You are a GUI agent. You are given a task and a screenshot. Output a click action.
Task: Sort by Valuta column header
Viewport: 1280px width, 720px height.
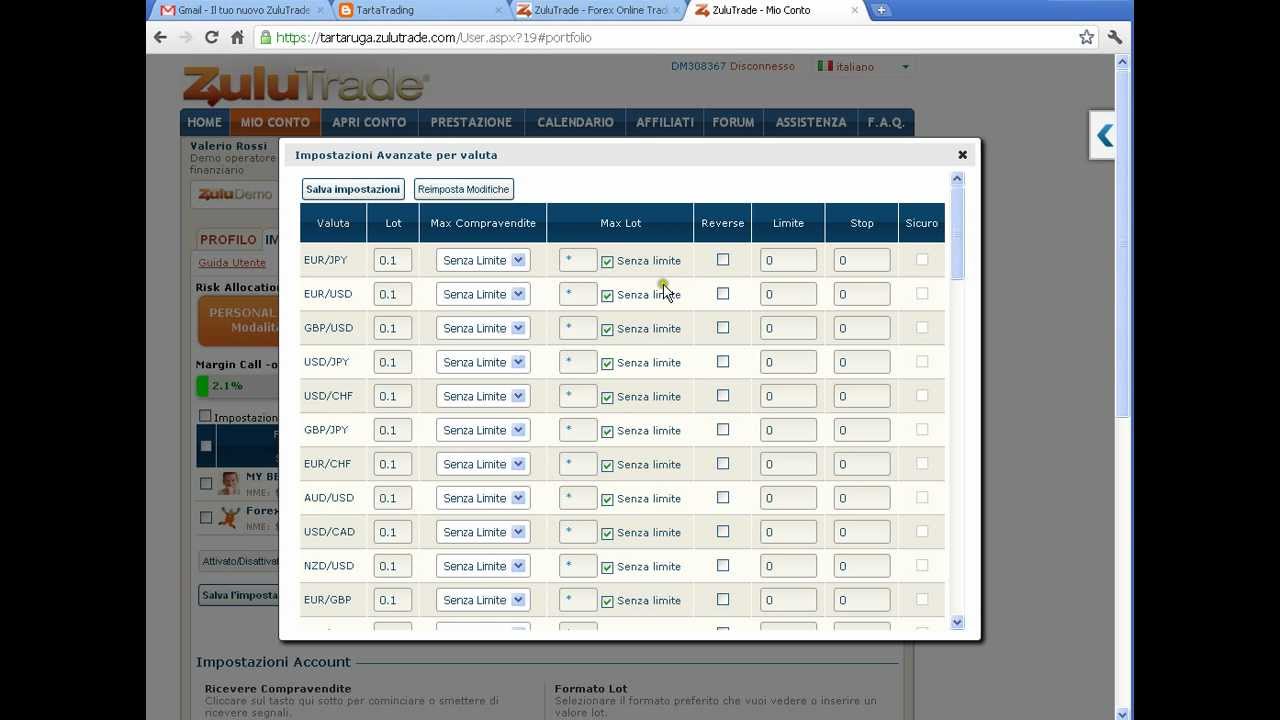point(333,223)
